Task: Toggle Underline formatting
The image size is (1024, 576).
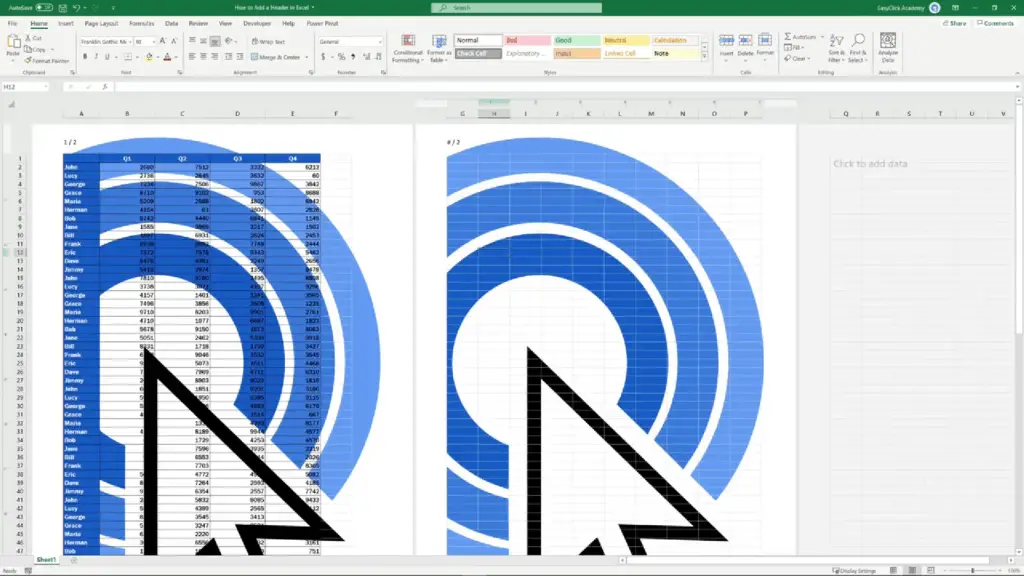Action: point(107,57)
